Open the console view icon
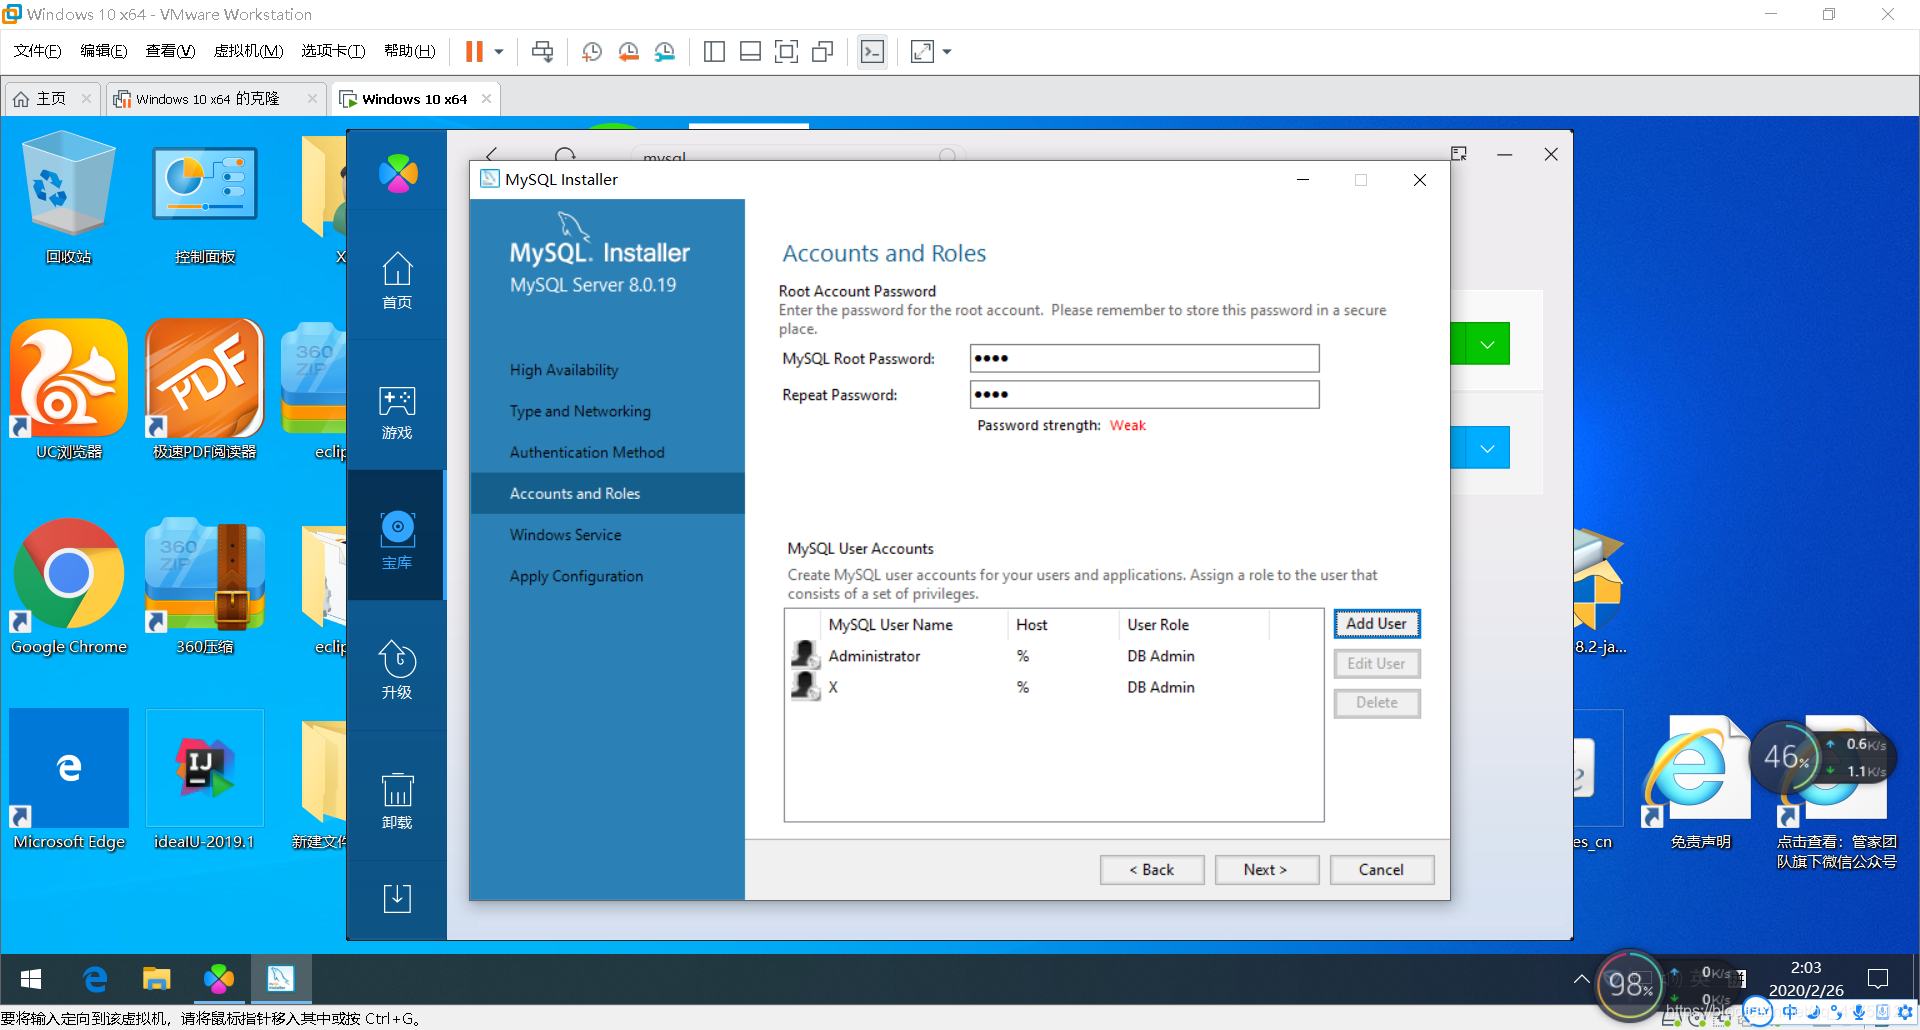Screen dimensions: 1920x1030 click(x=872, y=52)
